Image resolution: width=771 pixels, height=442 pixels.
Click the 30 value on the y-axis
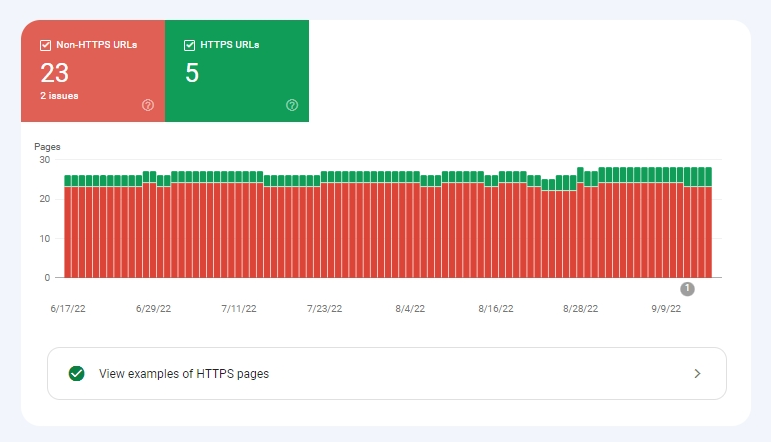pyautogui.click(x=45, y=160)
